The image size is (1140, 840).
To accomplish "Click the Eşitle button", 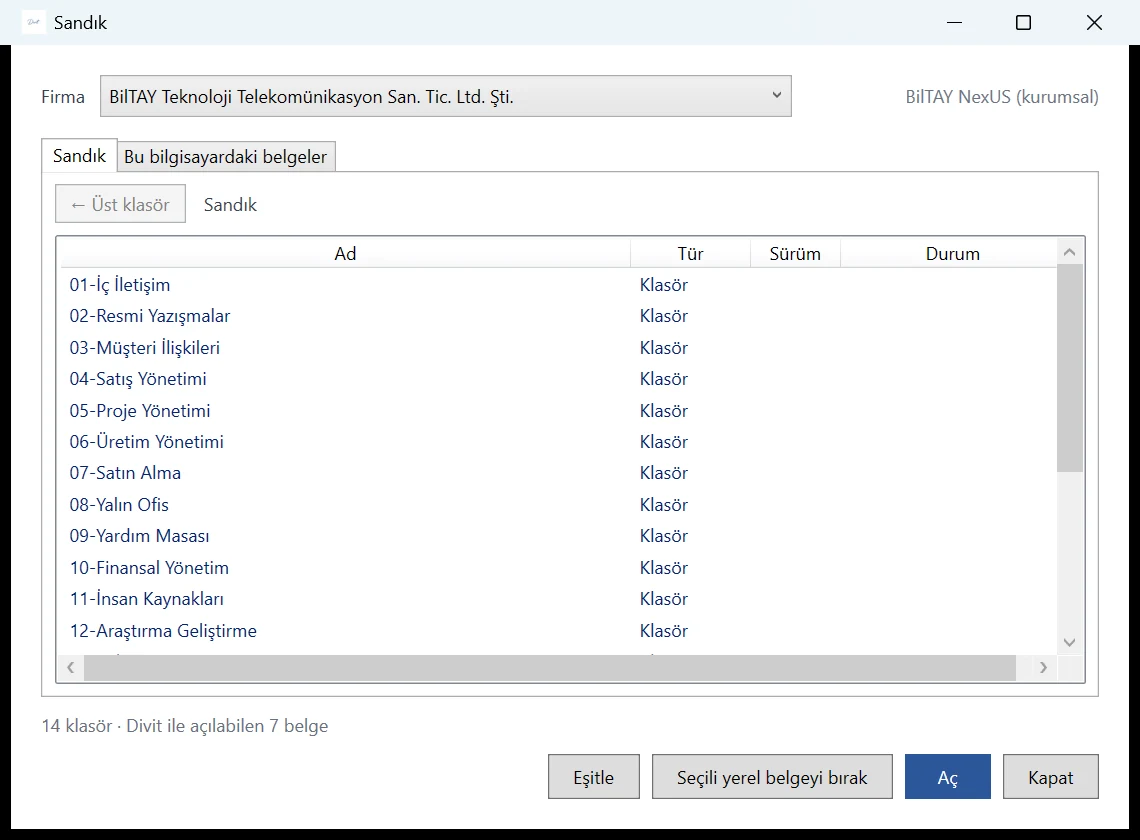I will [594, 777].
